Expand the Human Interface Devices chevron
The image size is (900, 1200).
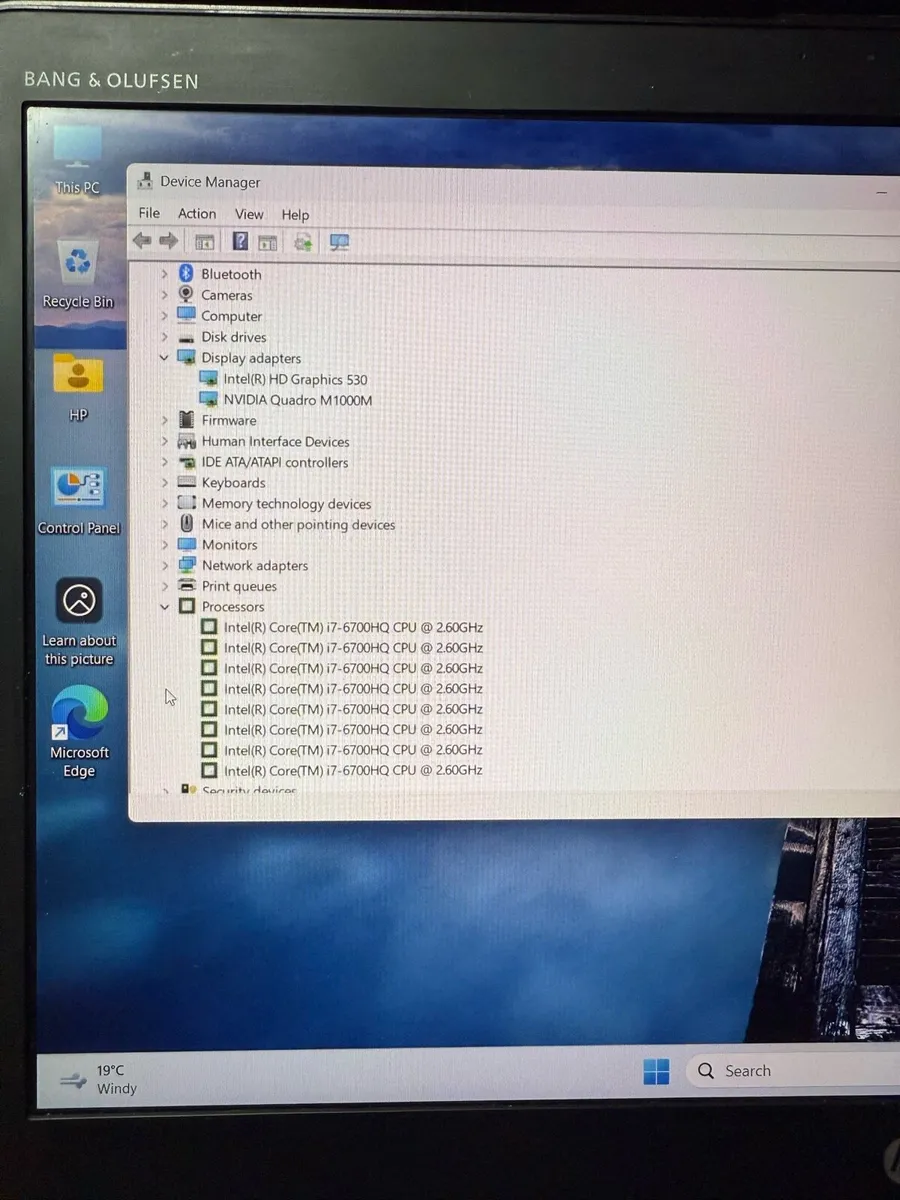[165, 441]
